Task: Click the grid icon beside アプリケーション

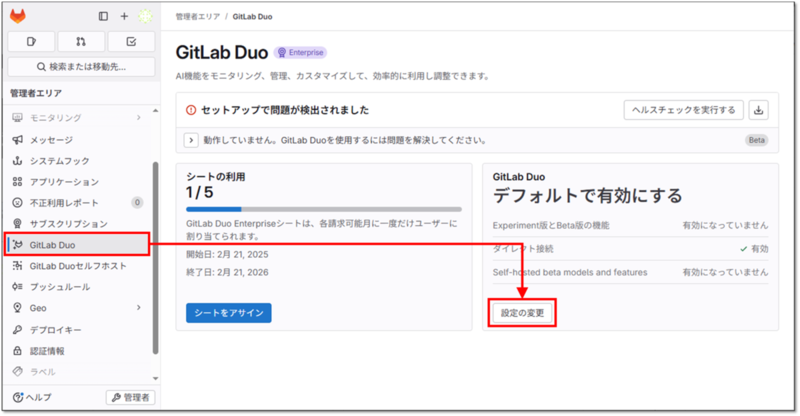Action: coord(17,182)
